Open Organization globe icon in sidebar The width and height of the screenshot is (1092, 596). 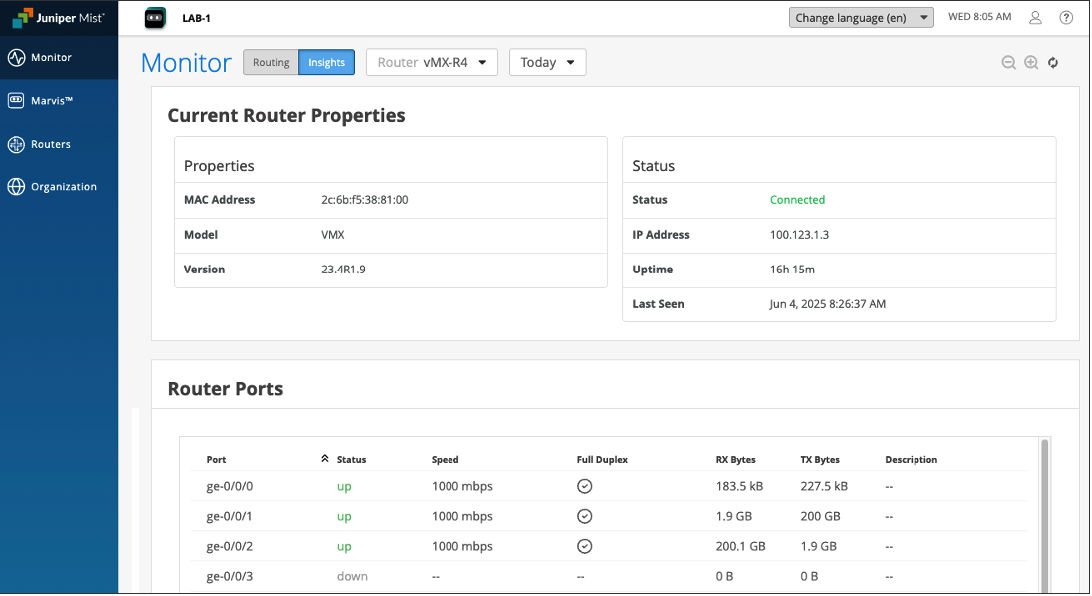pos(16,187)
